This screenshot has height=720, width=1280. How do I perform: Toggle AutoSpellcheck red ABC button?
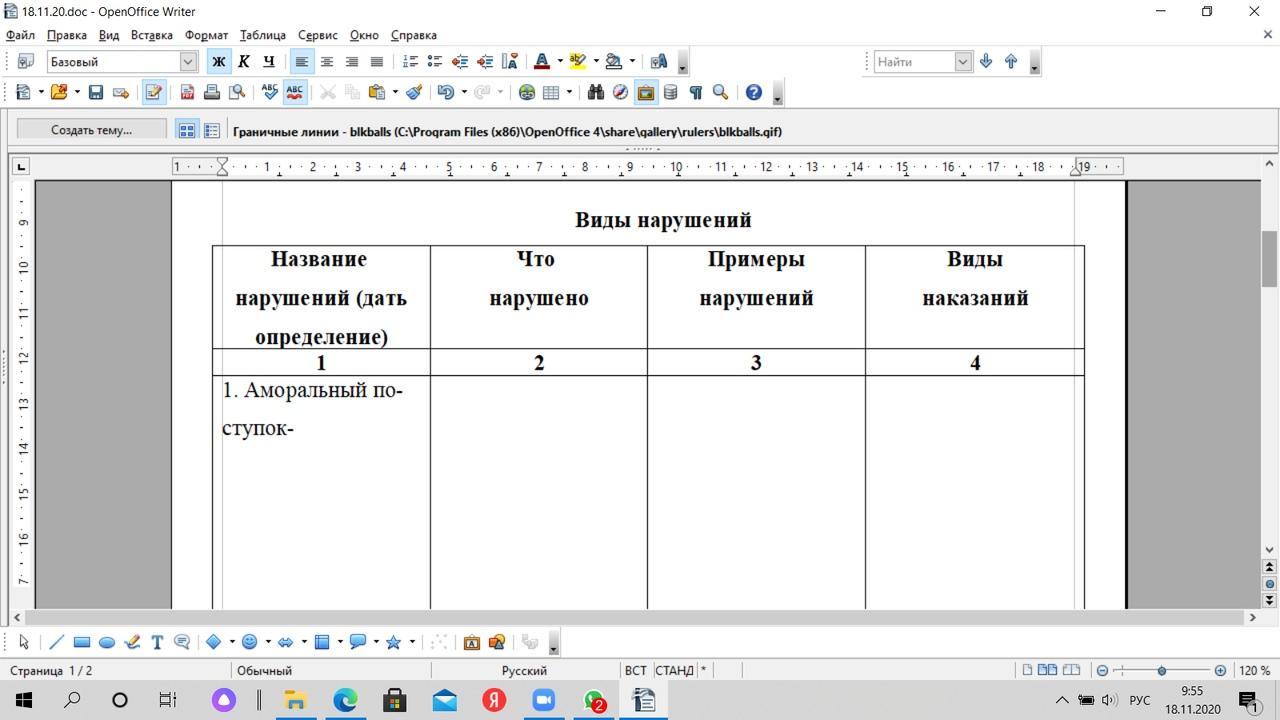pos(294,92)
